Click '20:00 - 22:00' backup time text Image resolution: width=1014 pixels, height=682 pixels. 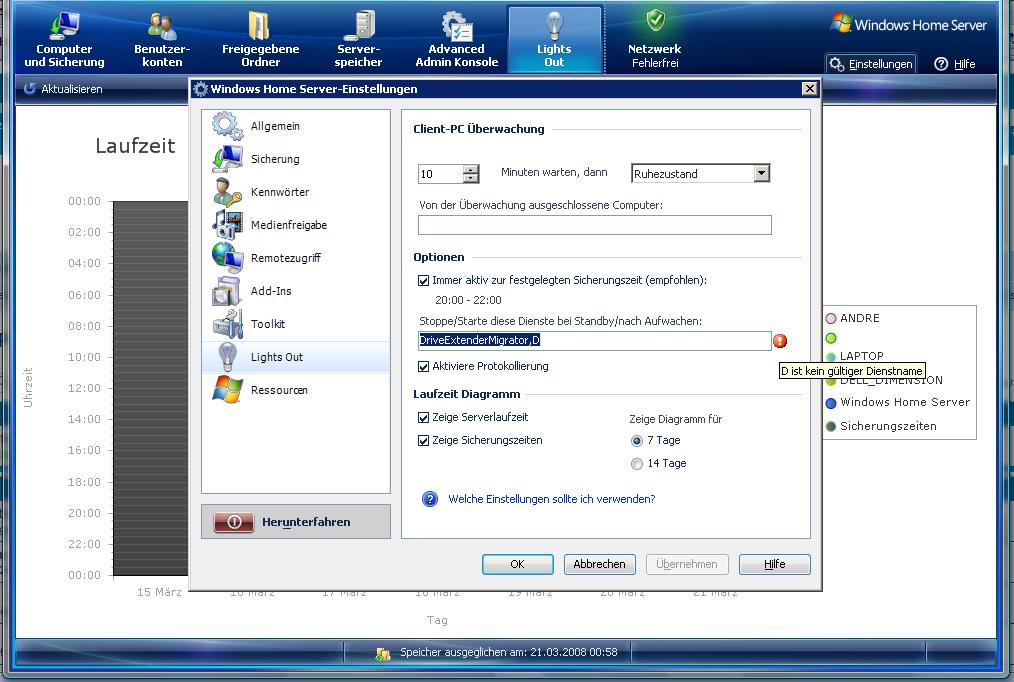click(x=468, y=301)
